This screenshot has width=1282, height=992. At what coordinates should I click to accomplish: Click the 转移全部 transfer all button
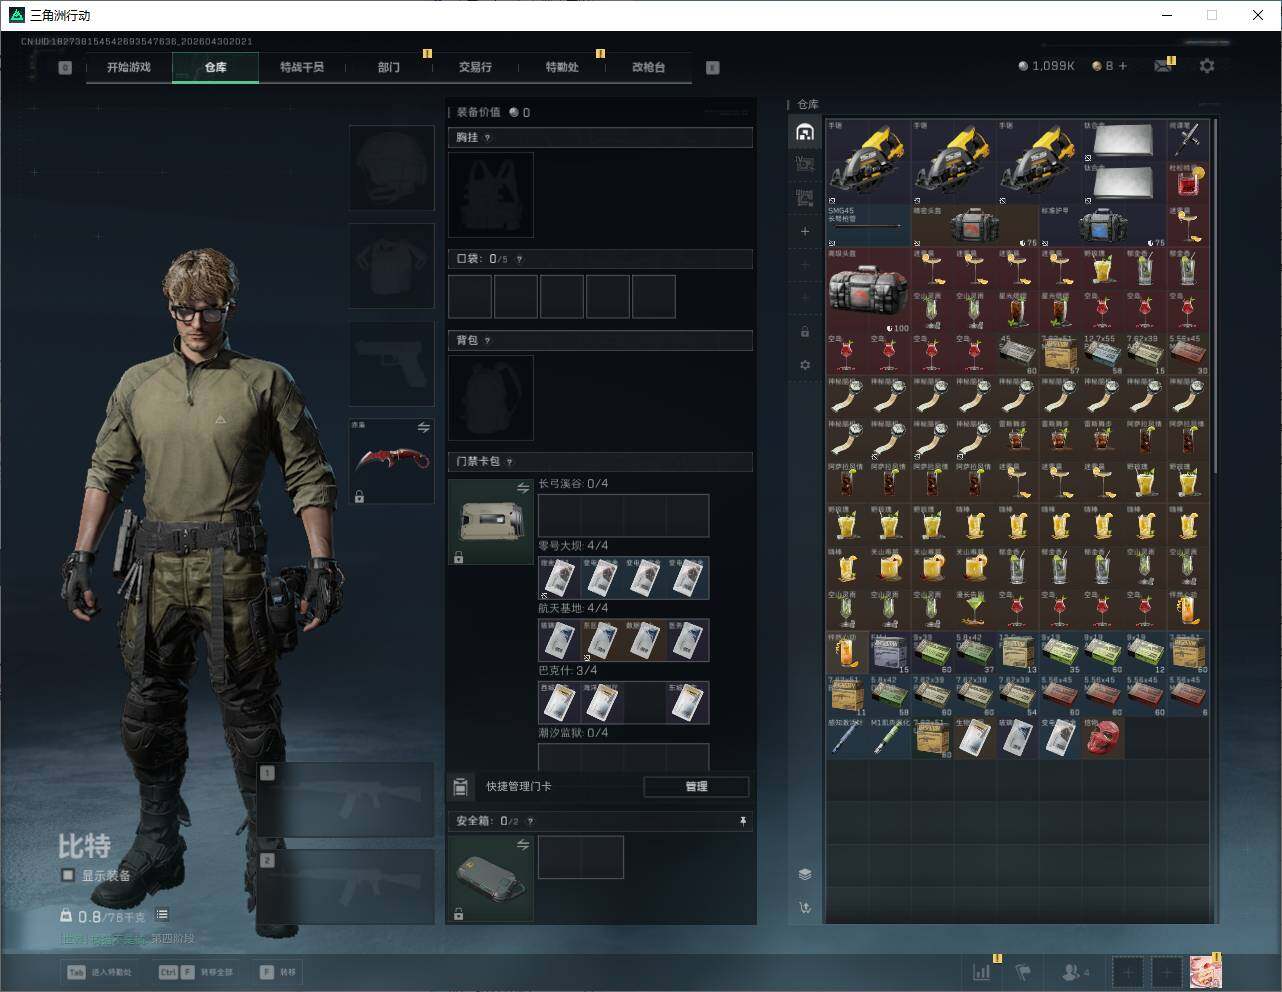[196, 972]
